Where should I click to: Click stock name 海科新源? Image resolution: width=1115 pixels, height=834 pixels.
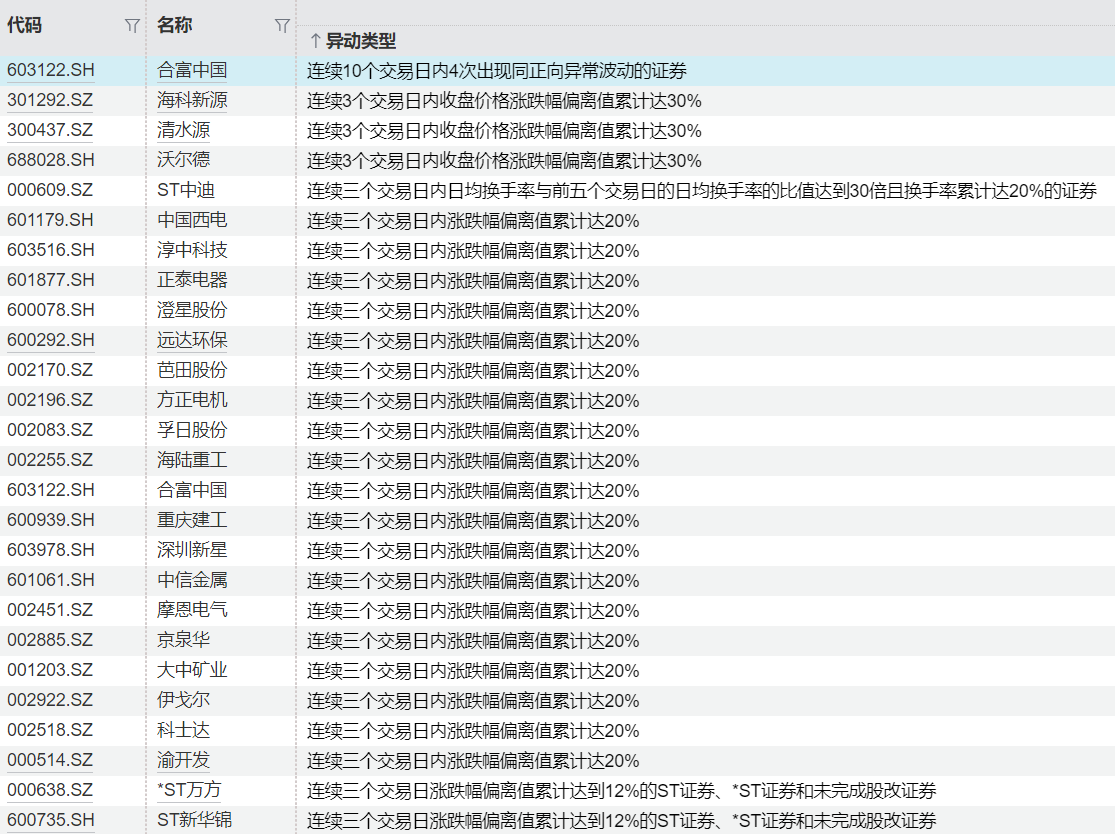click(x=192, y=101)
